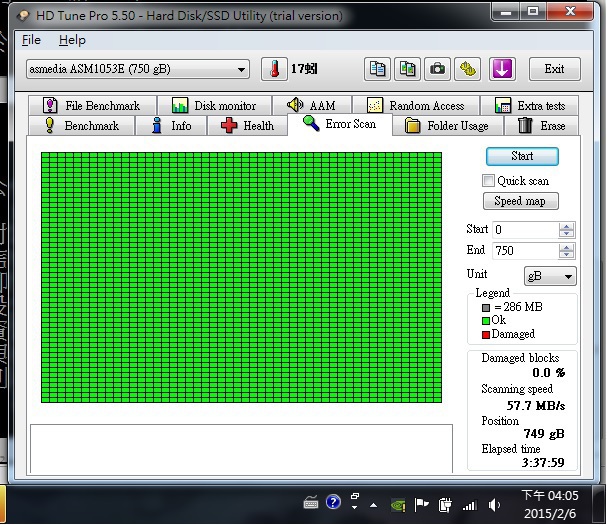Click the thermometer temperature icon

(x=274, y=69)
